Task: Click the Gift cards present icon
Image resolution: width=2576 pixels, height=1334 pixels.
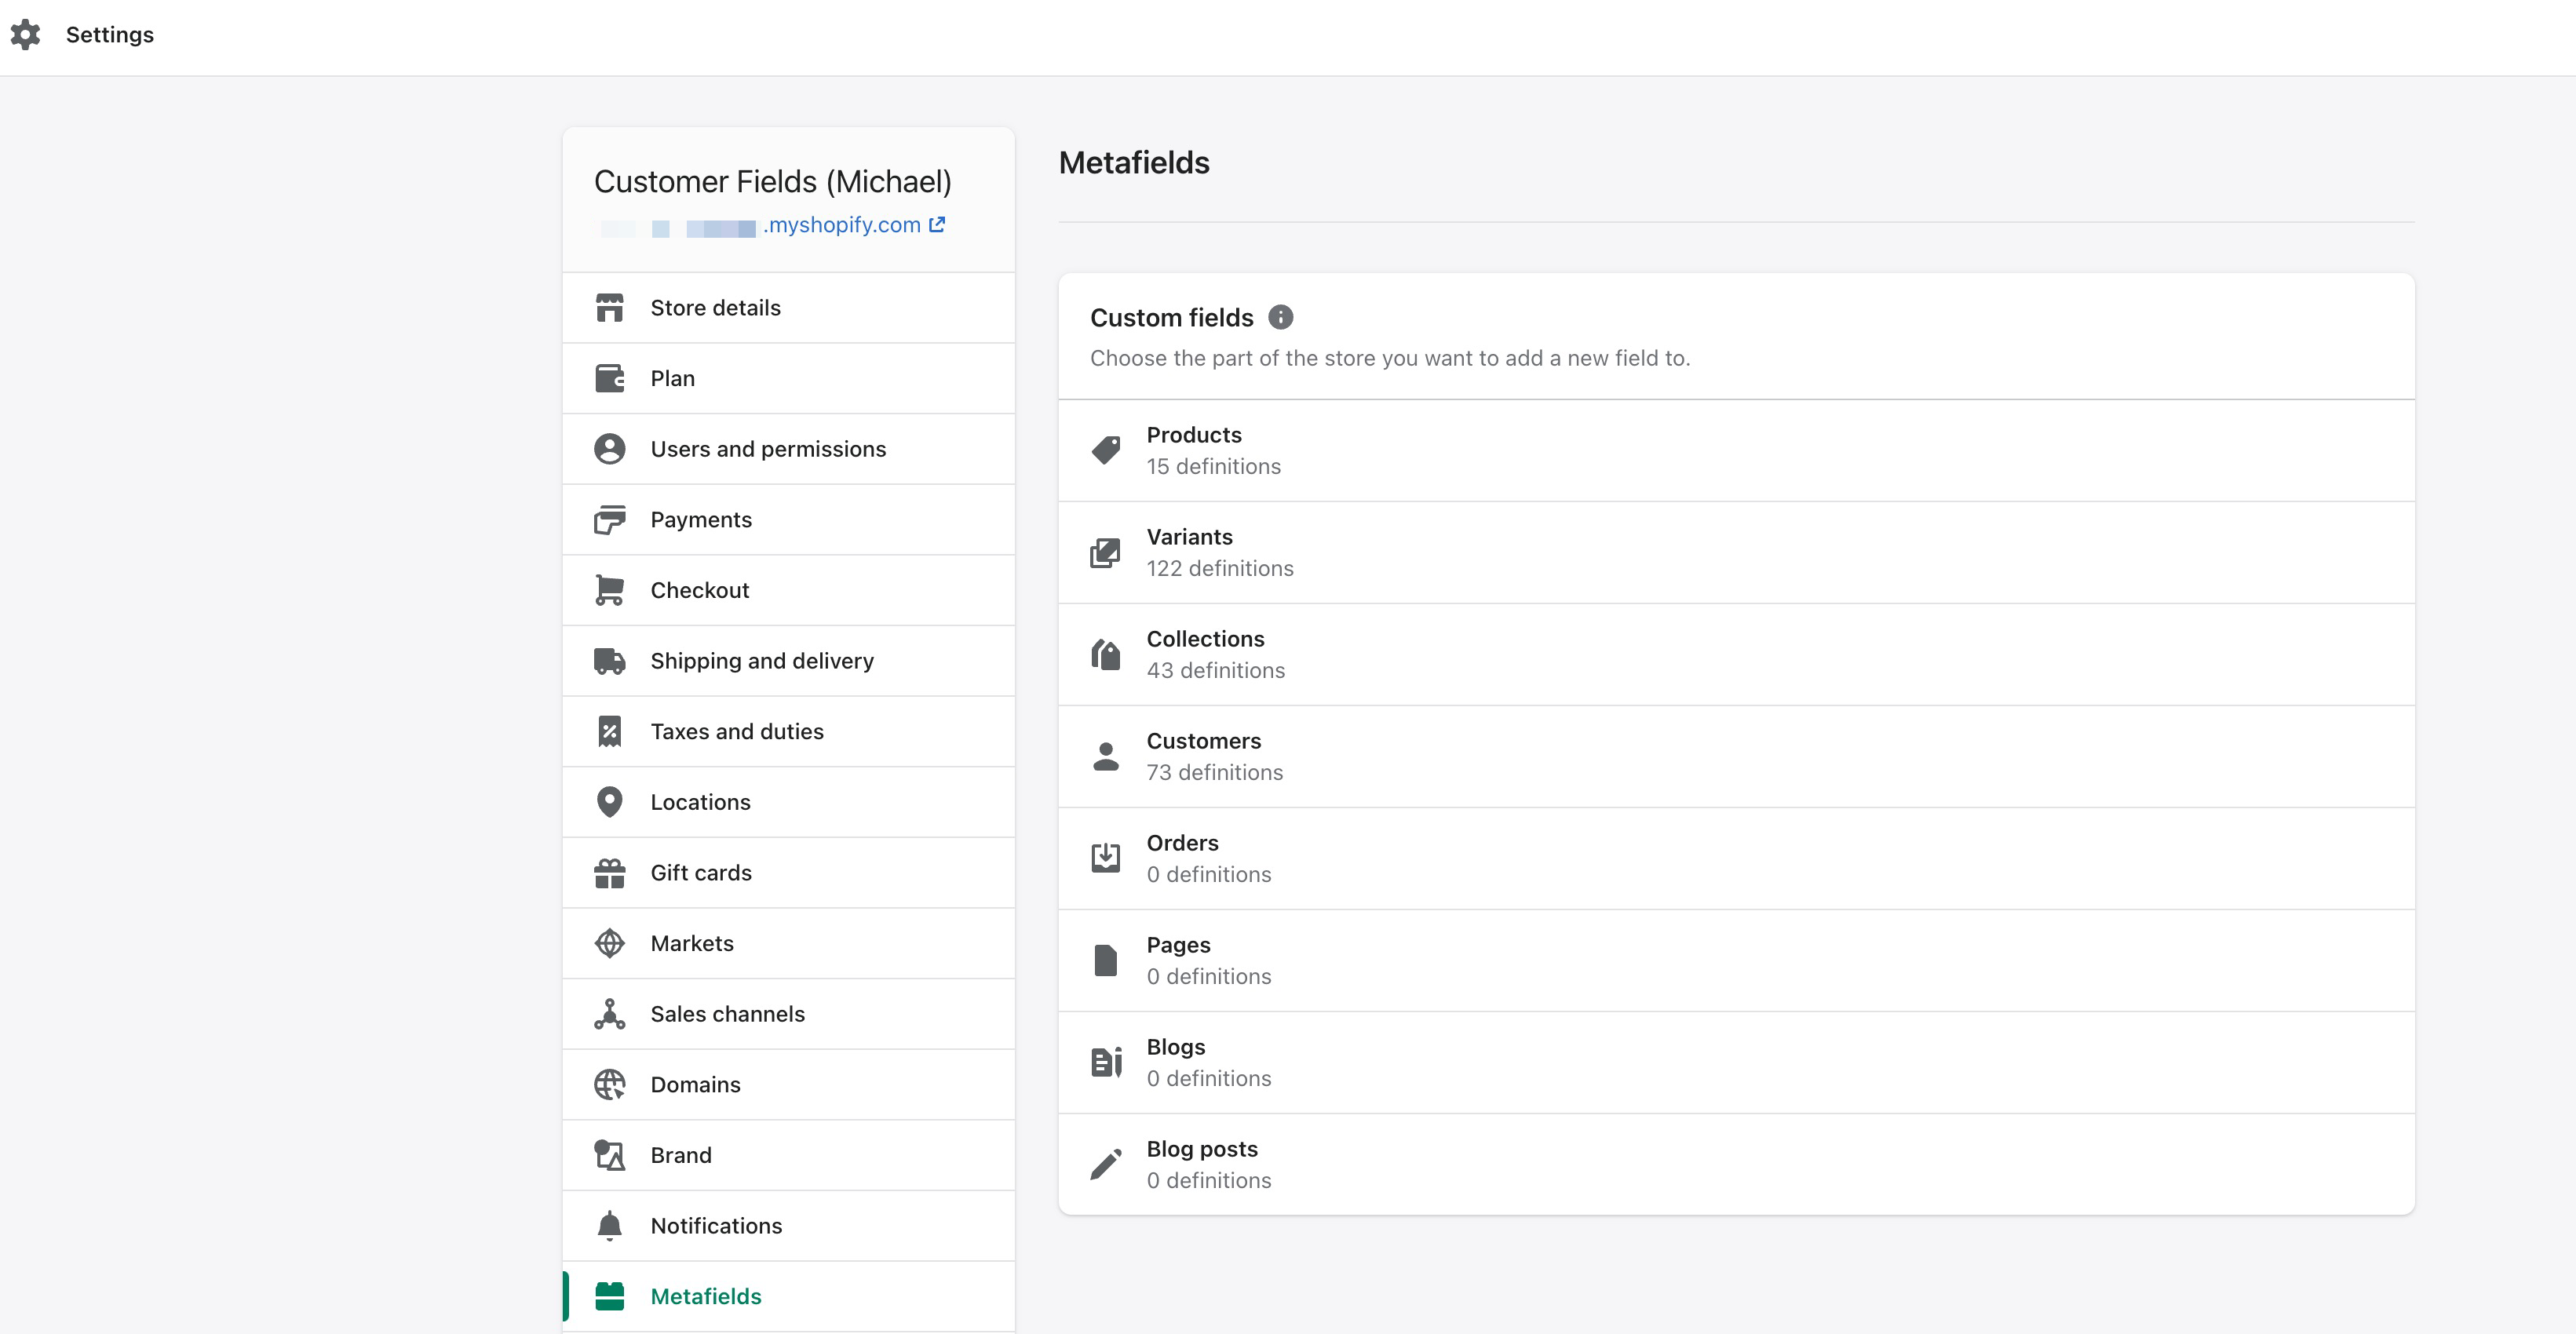Action: [609, 873]
